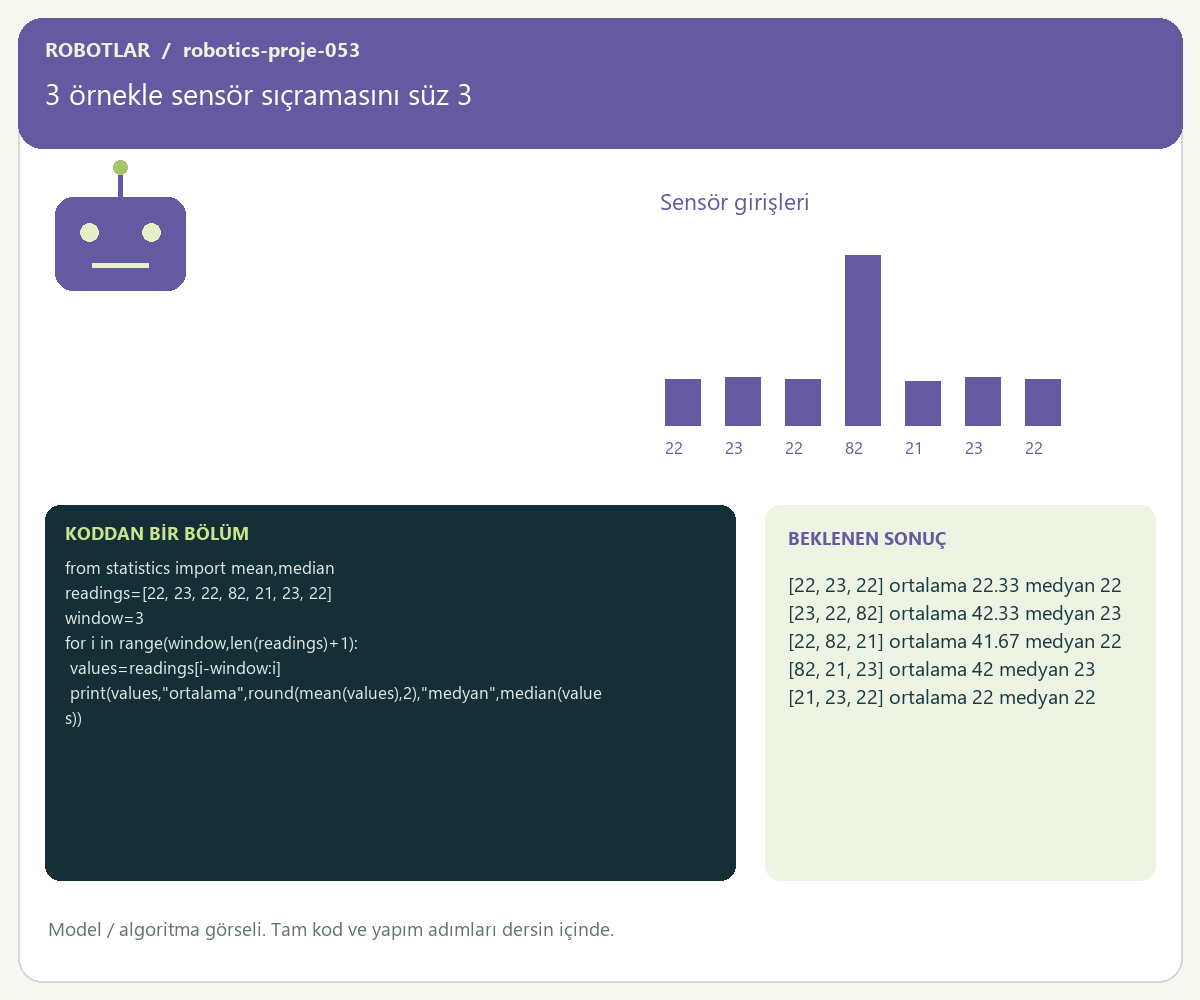
Task: Open the ROBOTLAR breadcrumb
Action: pos(98,50)
